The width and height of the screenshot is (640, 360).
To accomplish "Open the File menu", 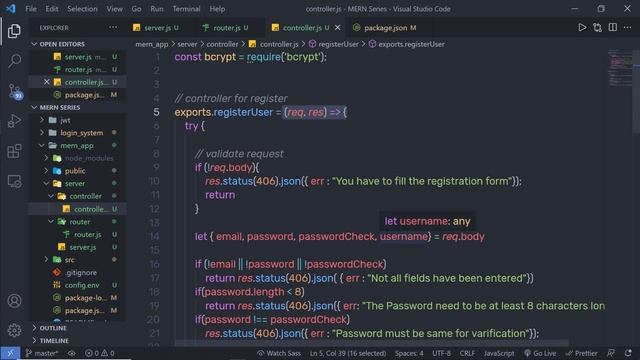I will pos(31,9).
